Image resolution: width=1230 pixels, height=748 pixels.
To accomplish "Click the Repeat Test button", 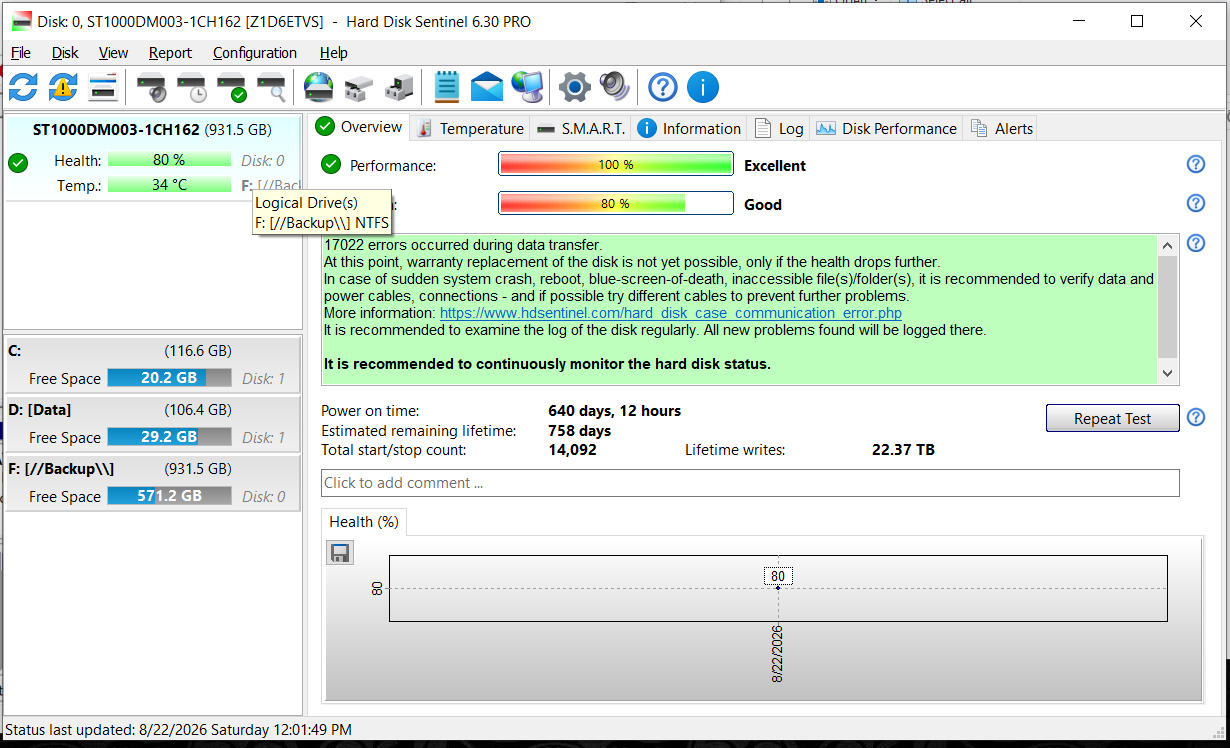I will tap(1112, 418).
